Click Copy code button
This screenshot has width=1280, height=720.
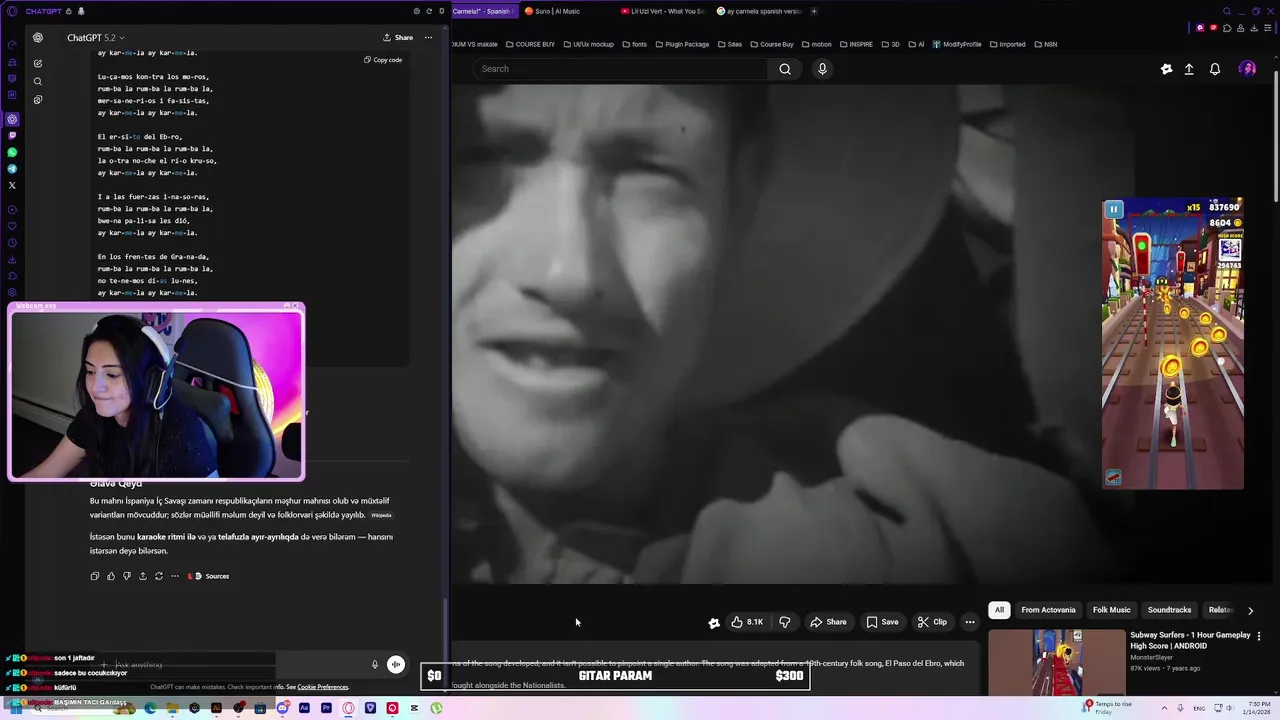383,60
